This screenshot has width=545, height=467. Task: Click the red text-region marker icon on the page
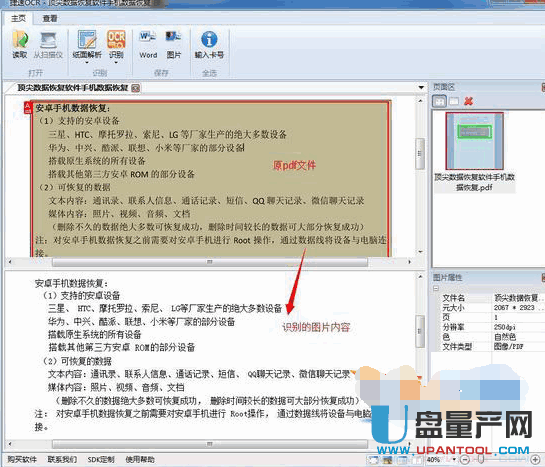pyautogui.click(x=27, y=108)
